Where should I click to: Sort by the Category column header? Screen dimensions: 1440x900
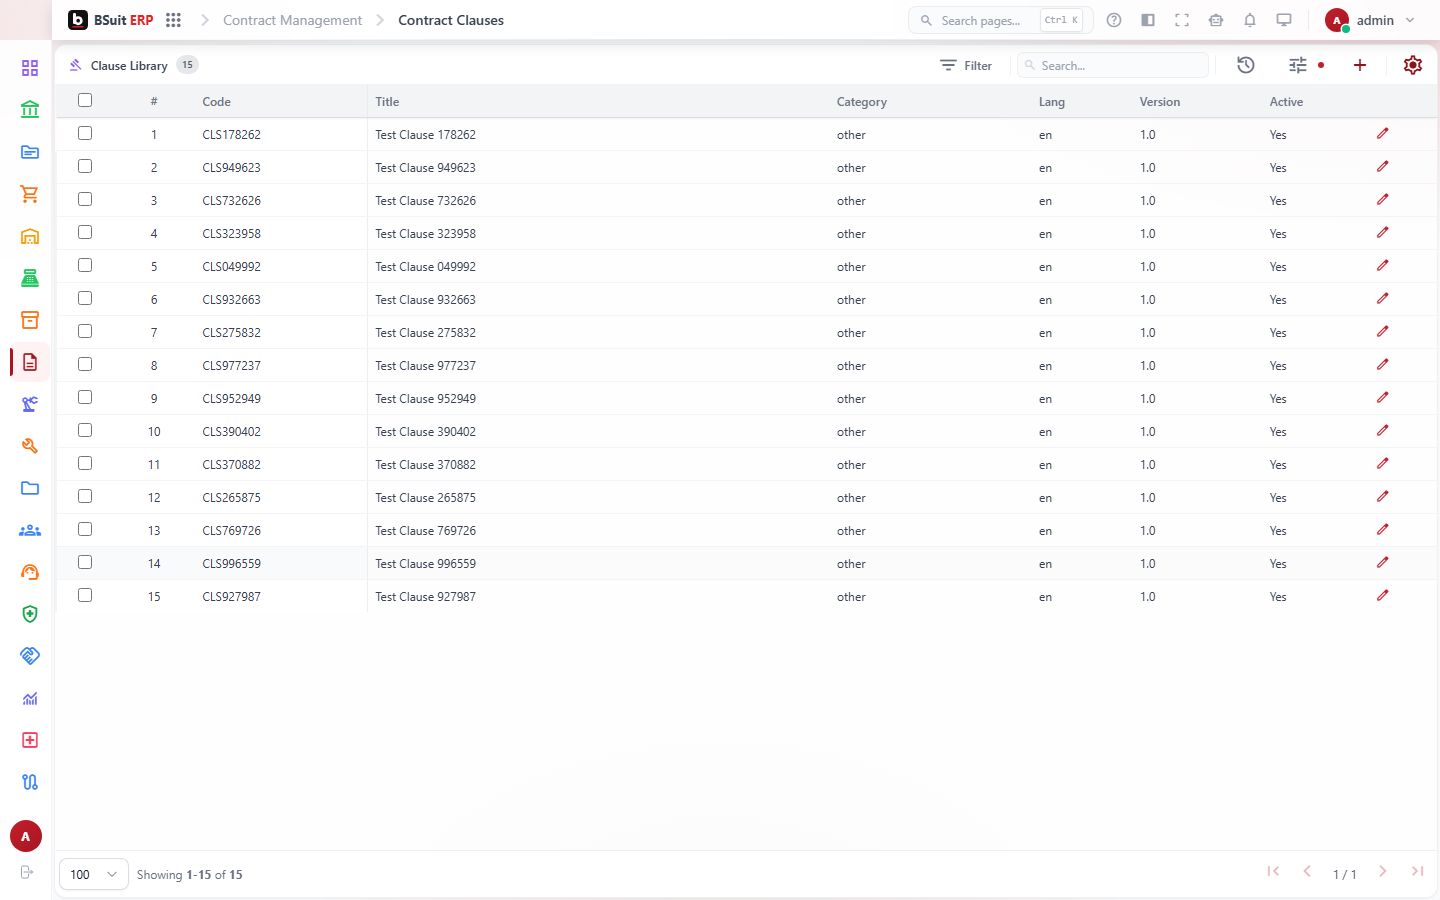pos(862,102)
